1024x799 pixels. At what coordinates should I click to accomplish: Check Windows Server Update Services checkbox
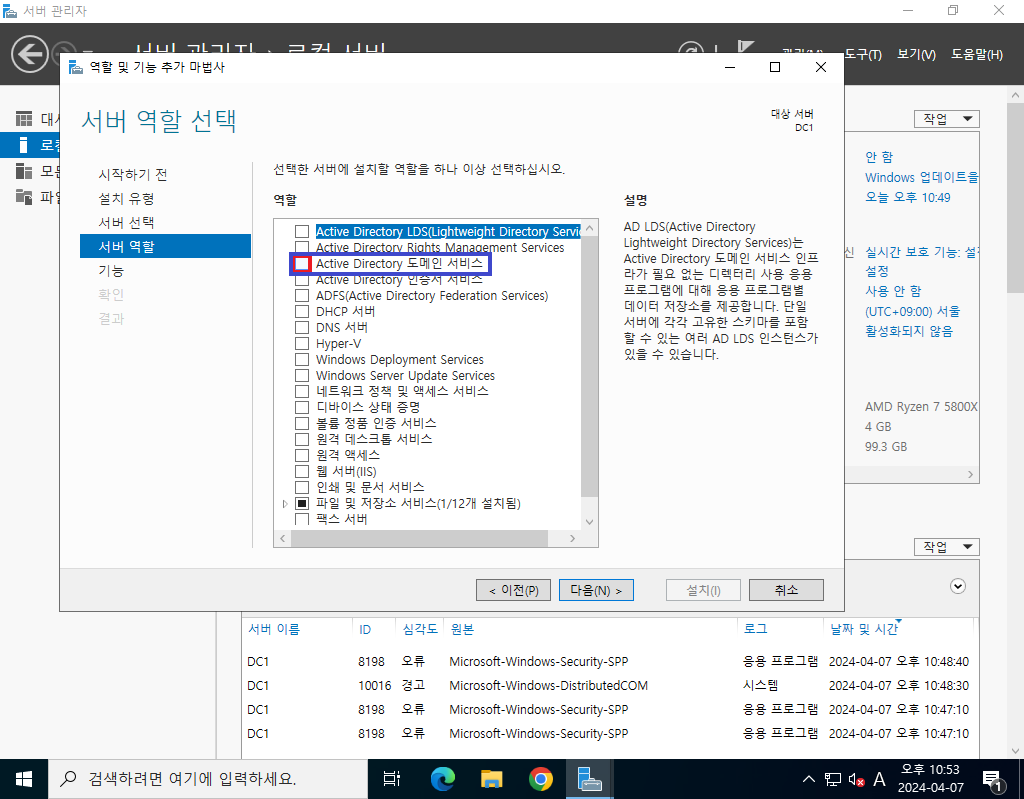point(302,376)
